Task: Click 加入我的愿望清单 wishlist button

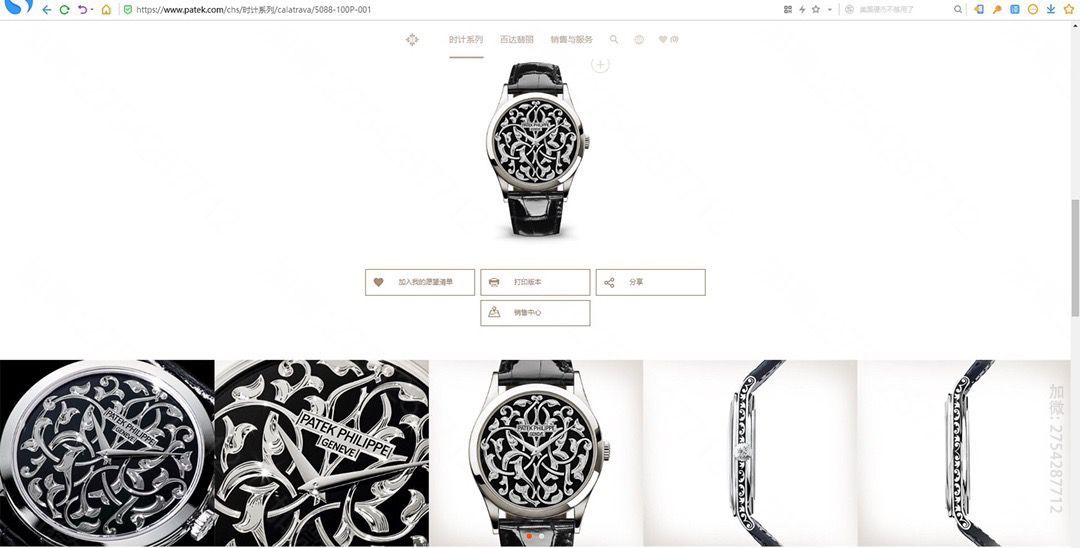Action: coord(420,282)
